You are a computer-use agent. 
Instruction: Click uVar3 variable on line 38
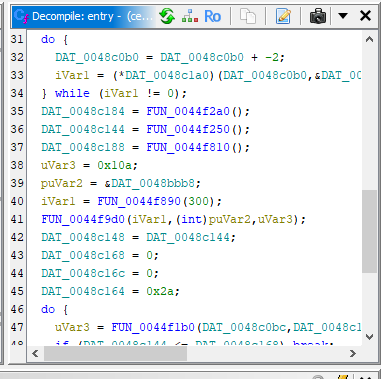pyautogui.click(x=58, y=165)
